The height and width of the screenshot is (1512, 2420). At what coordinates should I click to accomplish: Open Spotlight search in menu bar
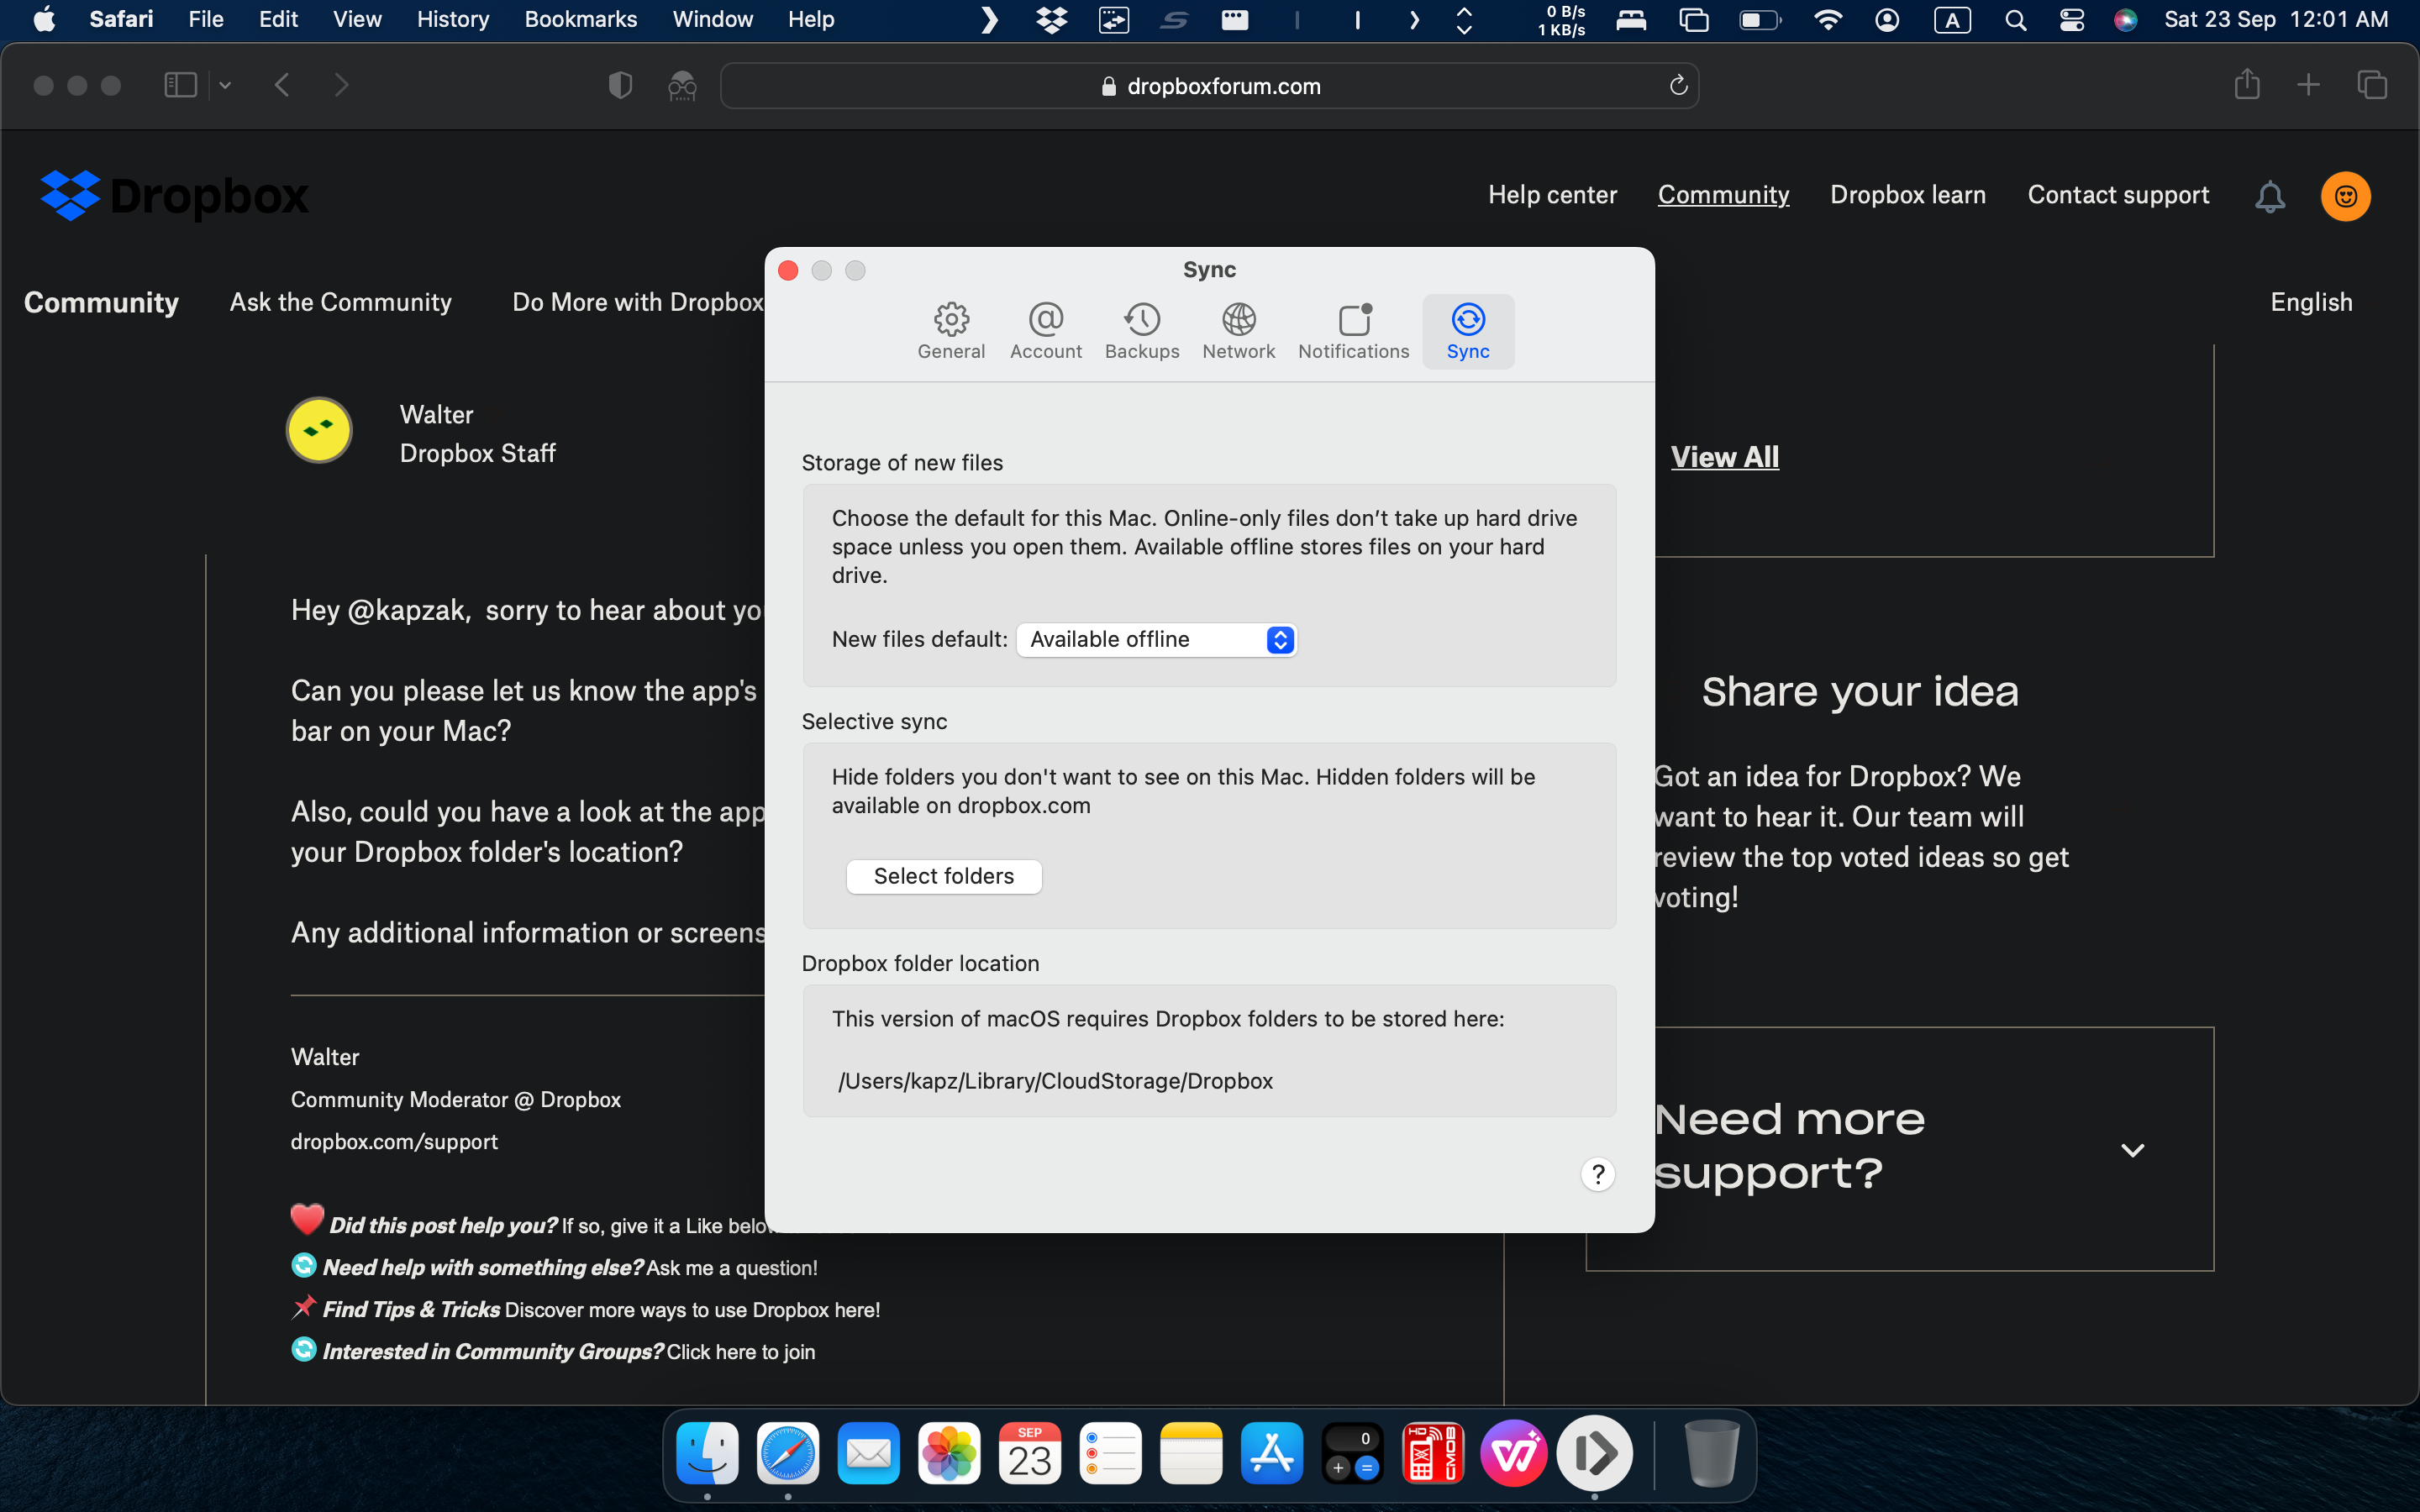point(2015,19)
